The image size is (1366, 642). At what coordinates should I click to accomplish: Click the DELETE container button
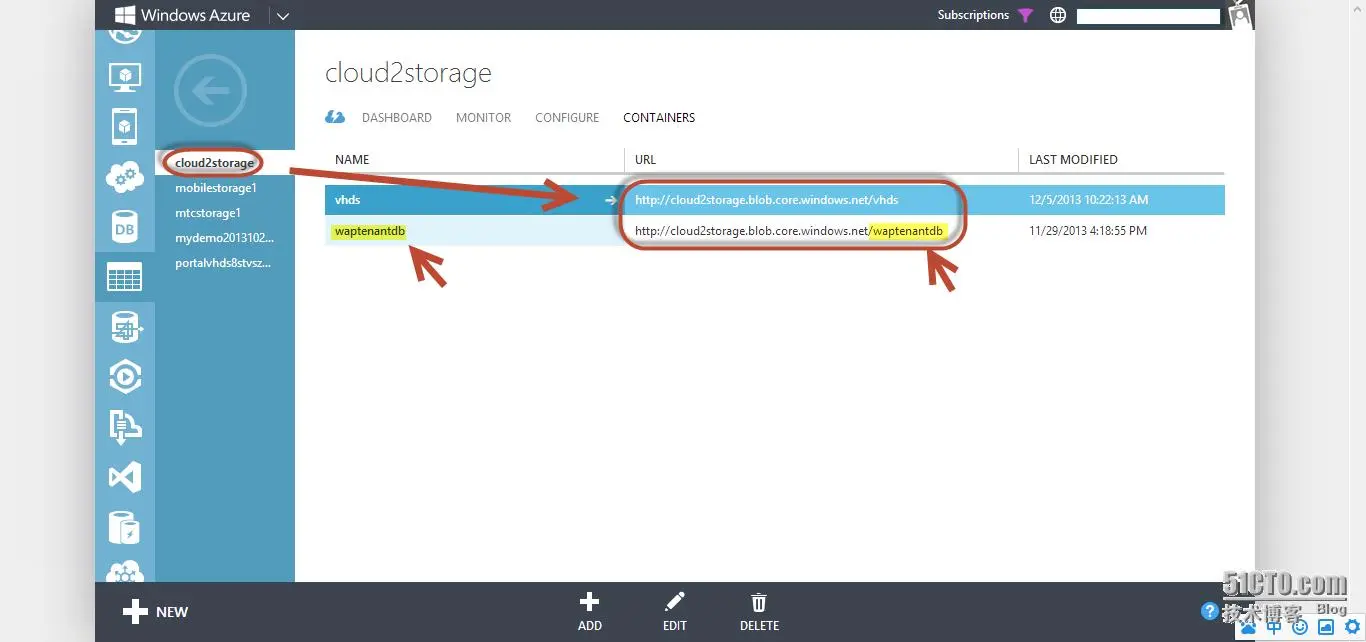[x=759, y=612]
